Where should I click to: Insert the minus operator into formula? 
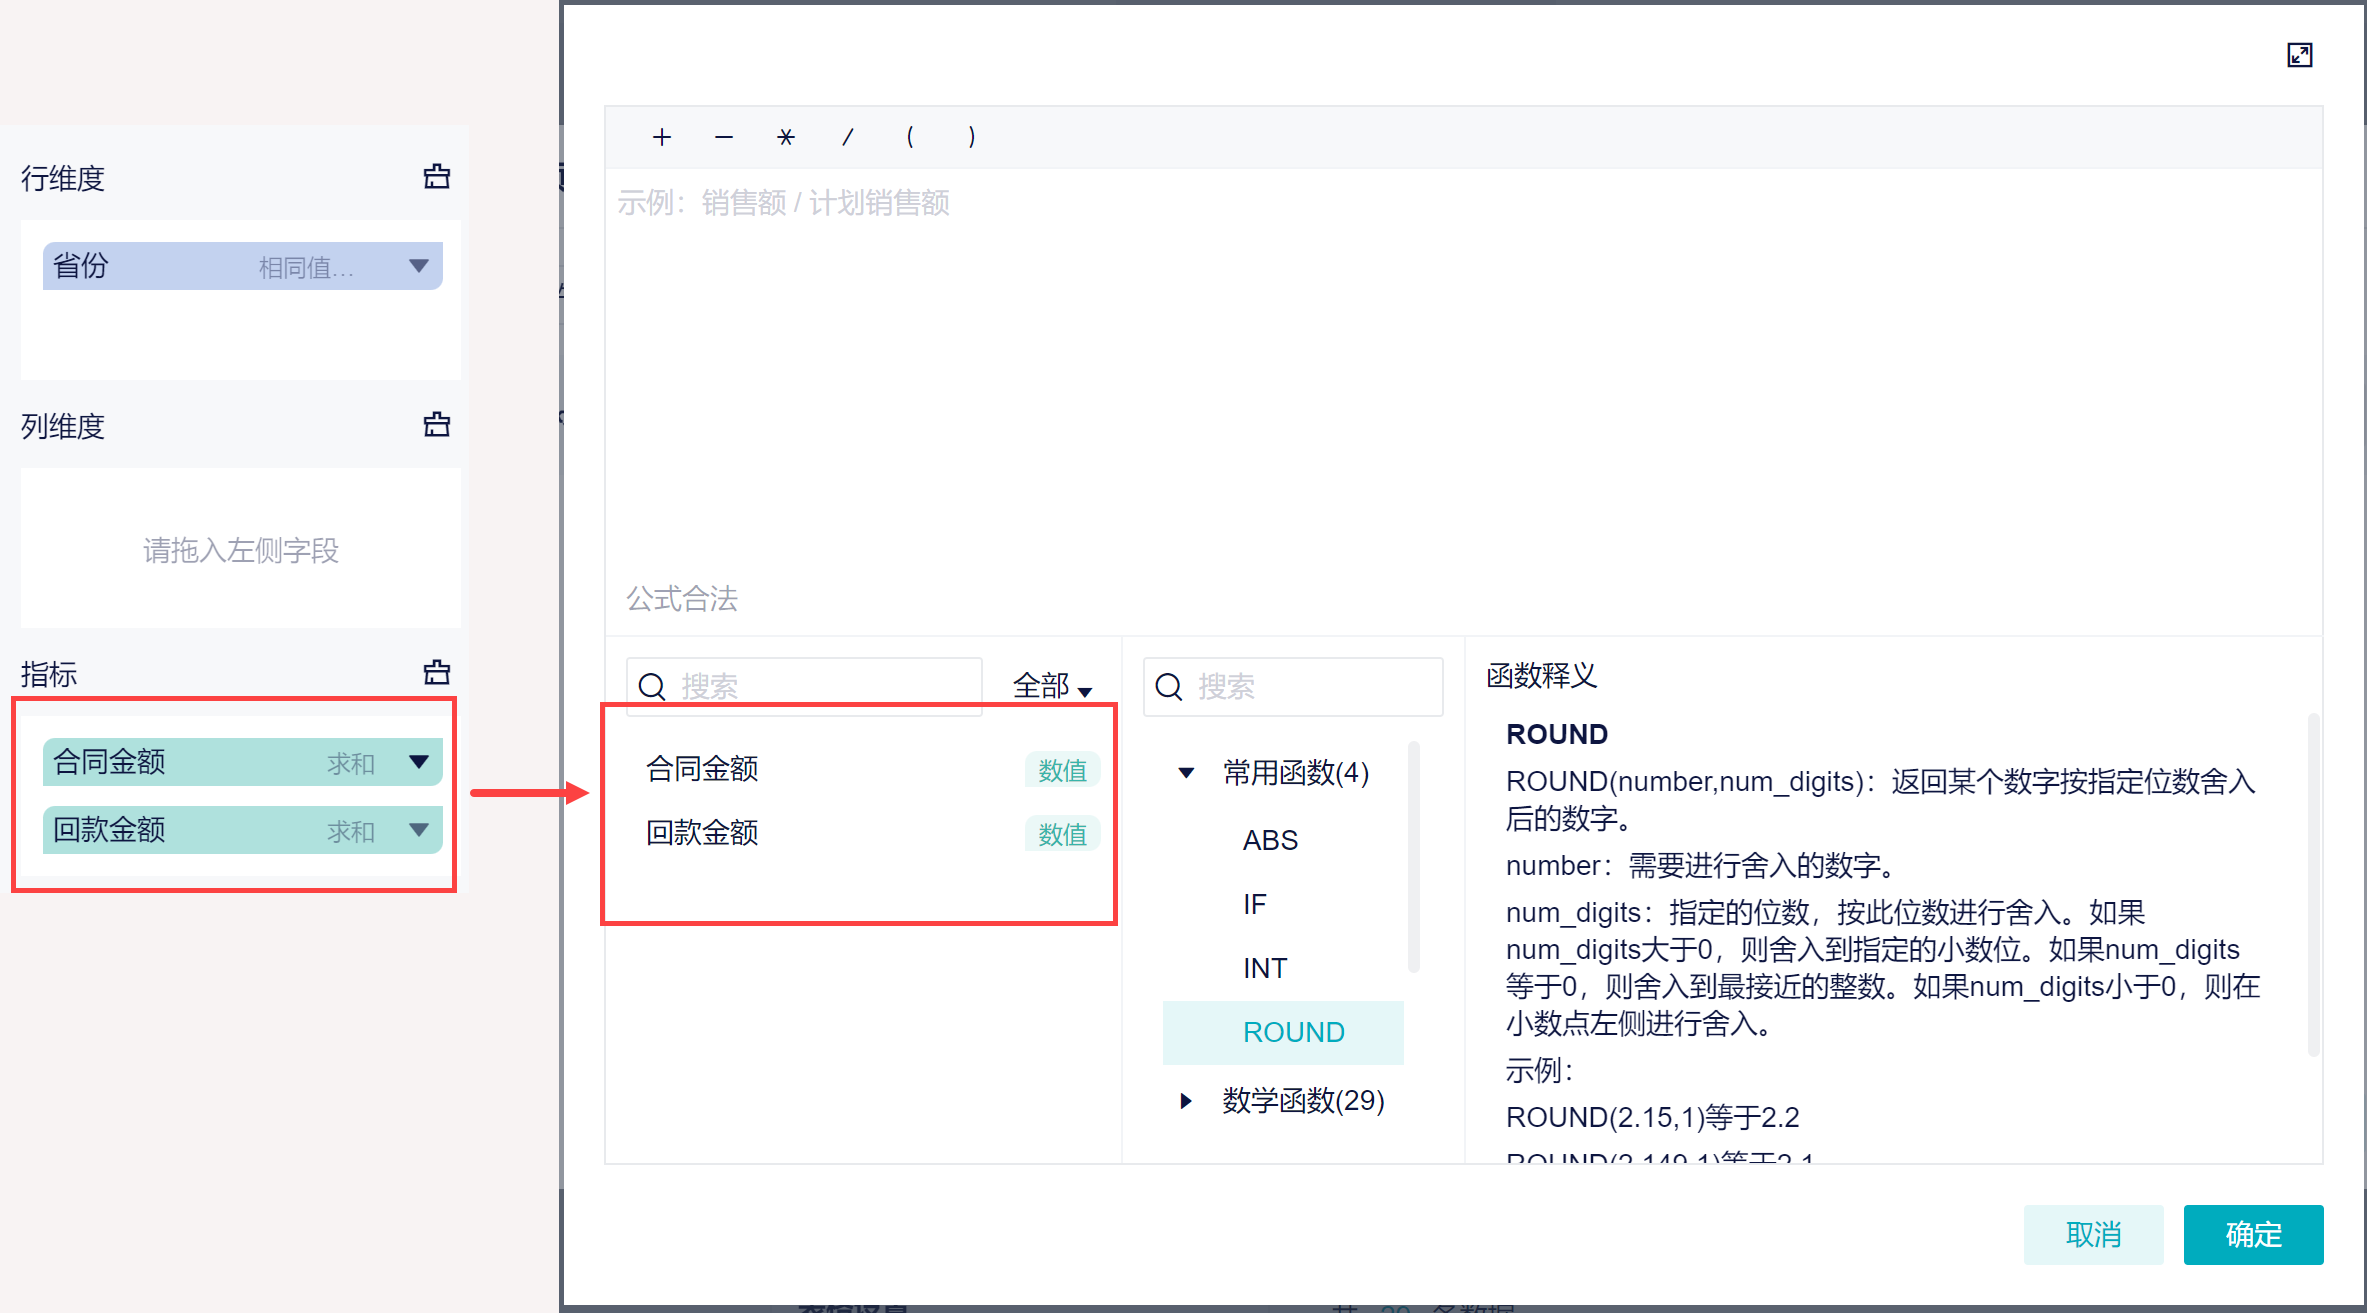724,137
